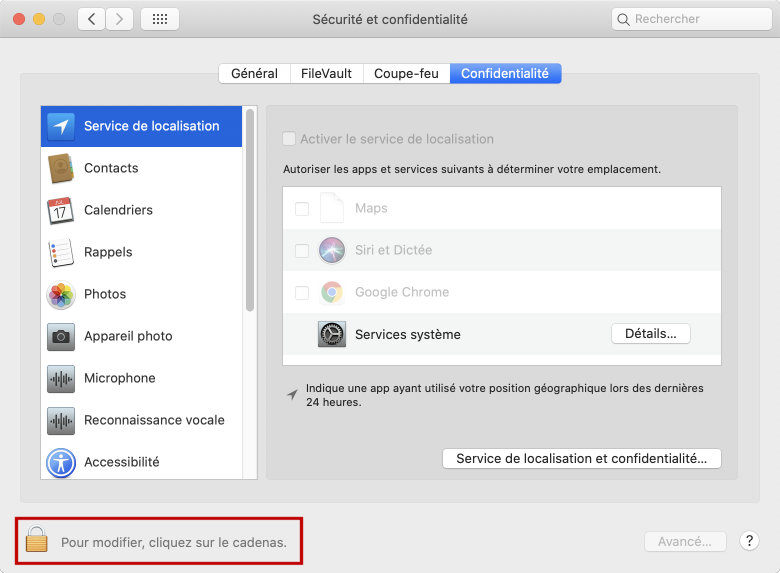Click the Maps app name text
This screenshot has height=573, width=780.
tap(371, 208)
